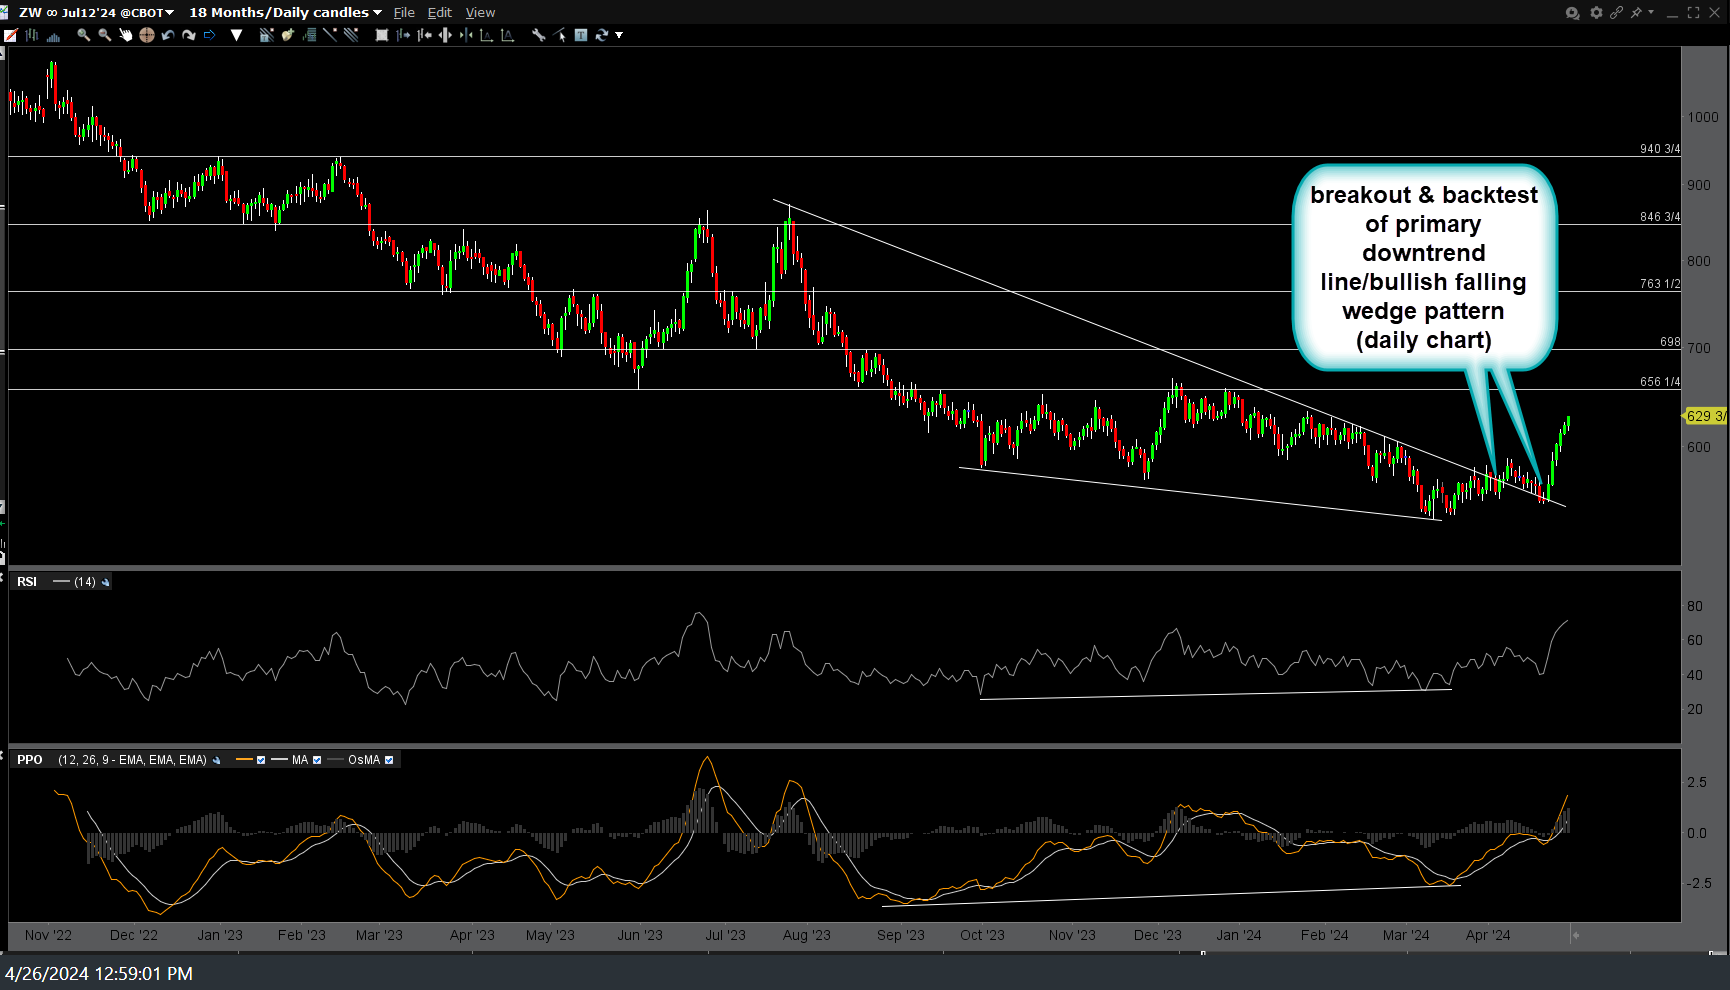Open RSI indicator wrench settings
This screenshot has height=990, width=1730.
point(106,582)
